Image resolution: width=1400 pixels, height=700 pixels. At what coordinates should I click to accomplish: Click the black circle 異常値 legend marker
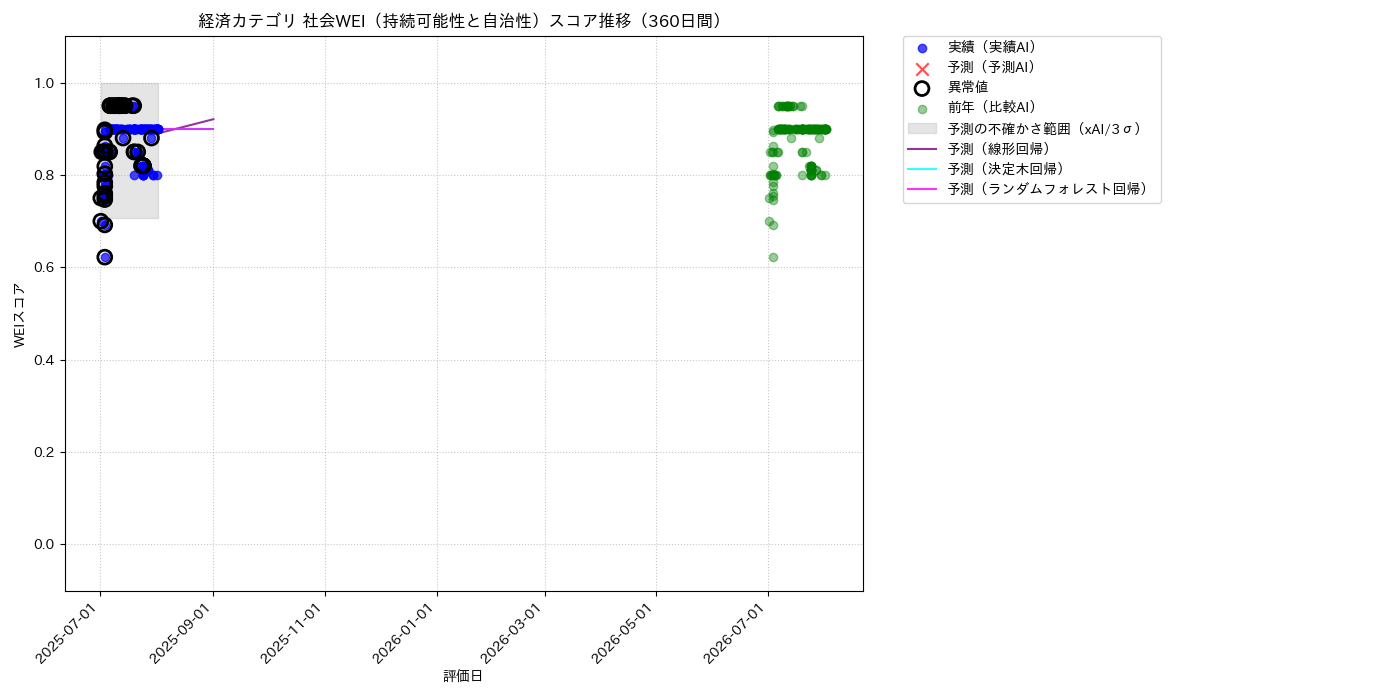(922, 88)
